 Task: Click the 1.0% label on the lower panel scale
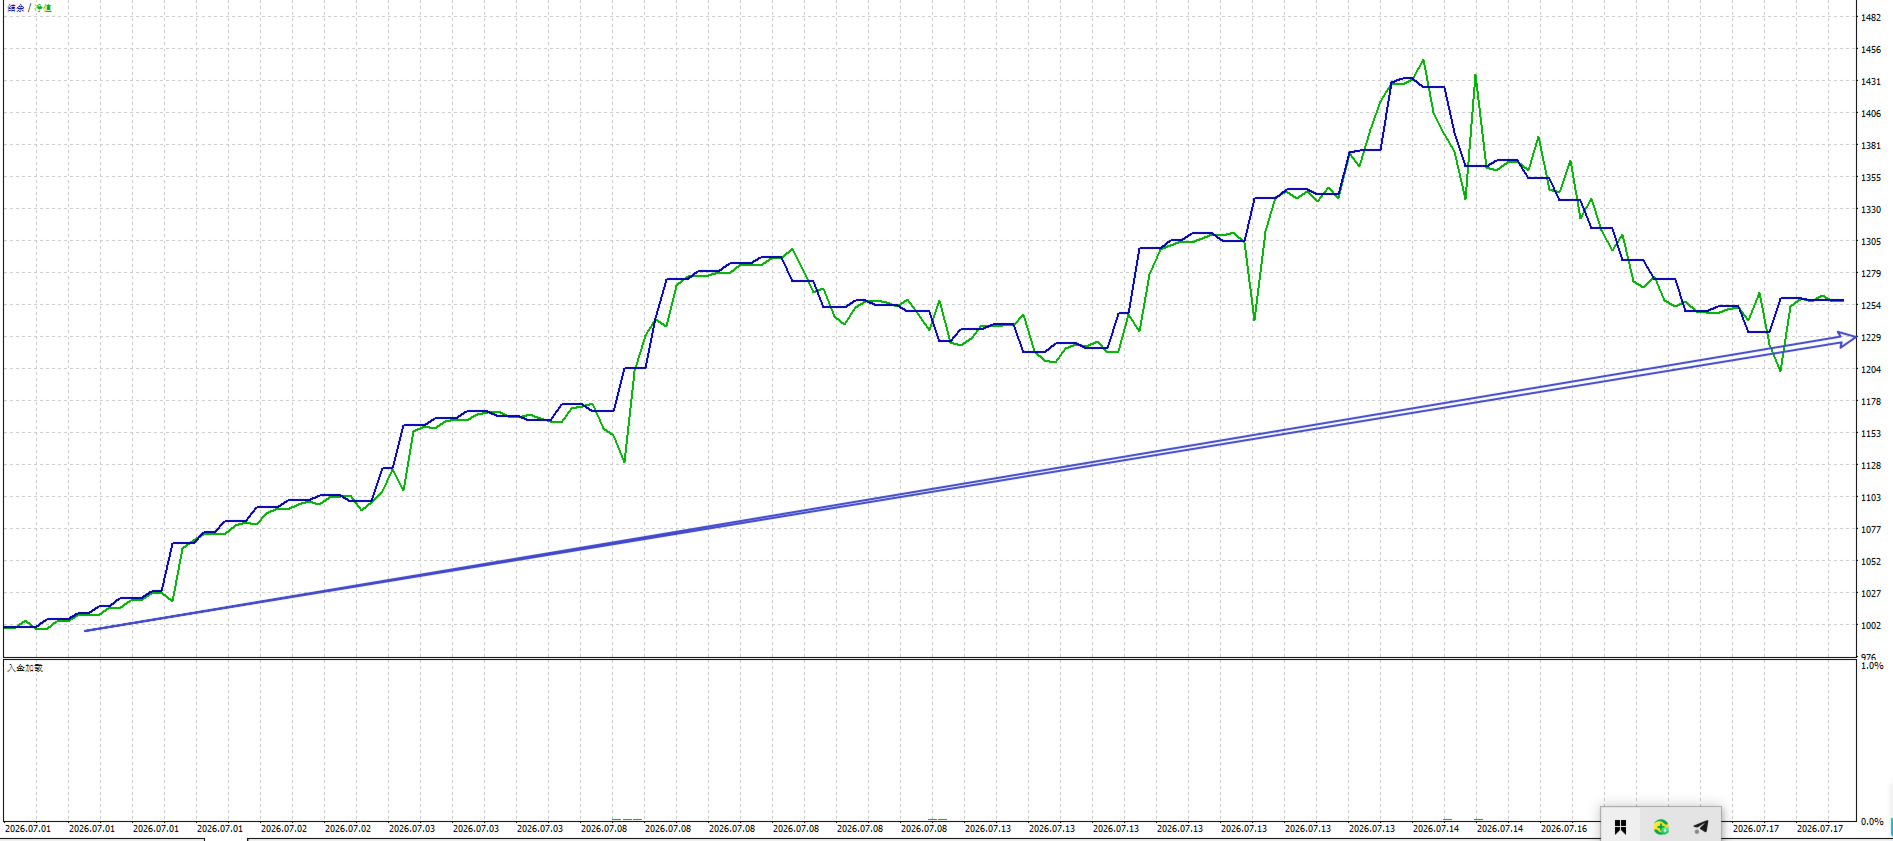click(x=1872, y=666)
